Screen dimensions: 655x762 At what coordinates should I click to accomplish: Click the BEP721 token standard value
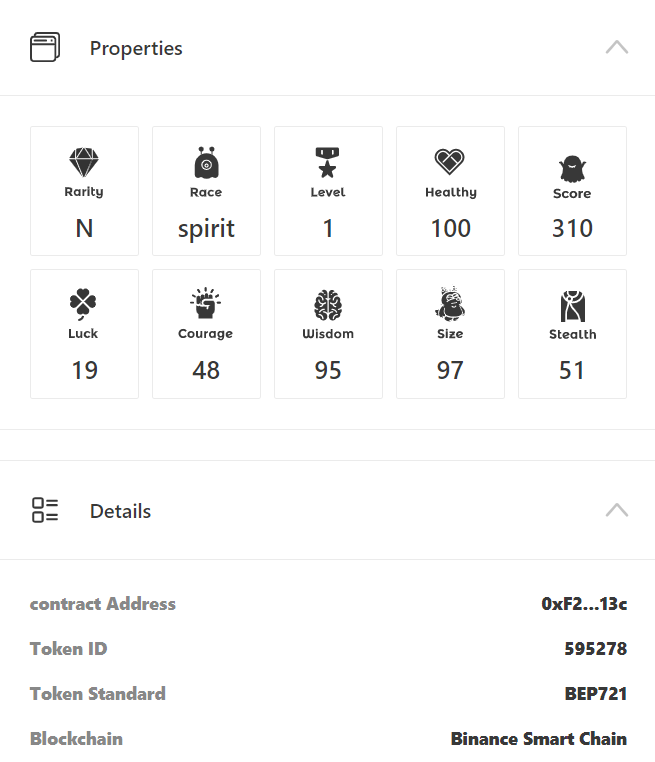595,694
